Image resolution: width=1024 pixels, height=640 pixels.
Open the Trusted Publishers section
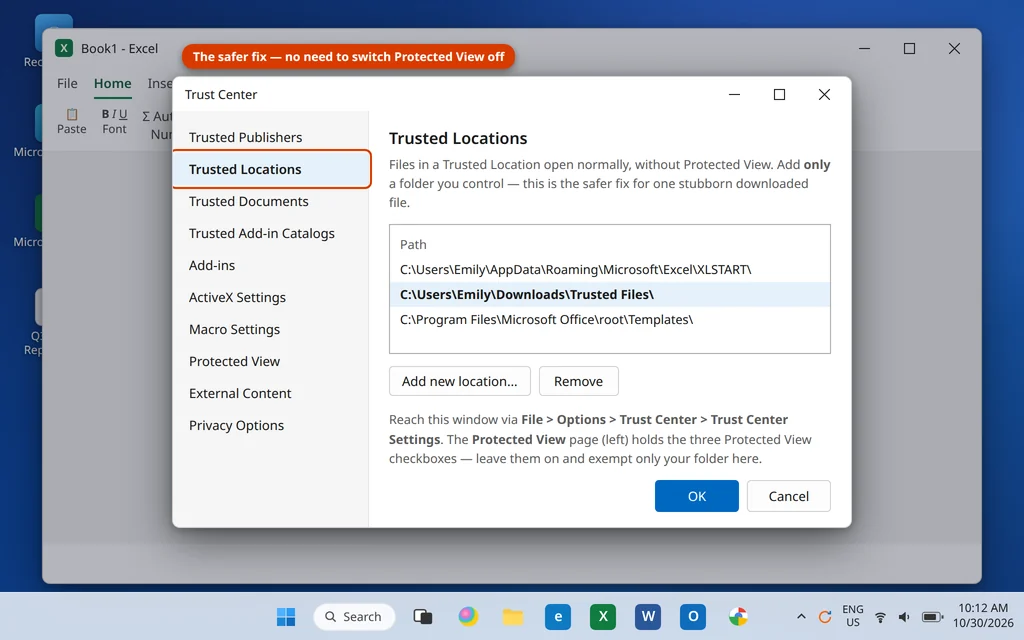(245, 137)
